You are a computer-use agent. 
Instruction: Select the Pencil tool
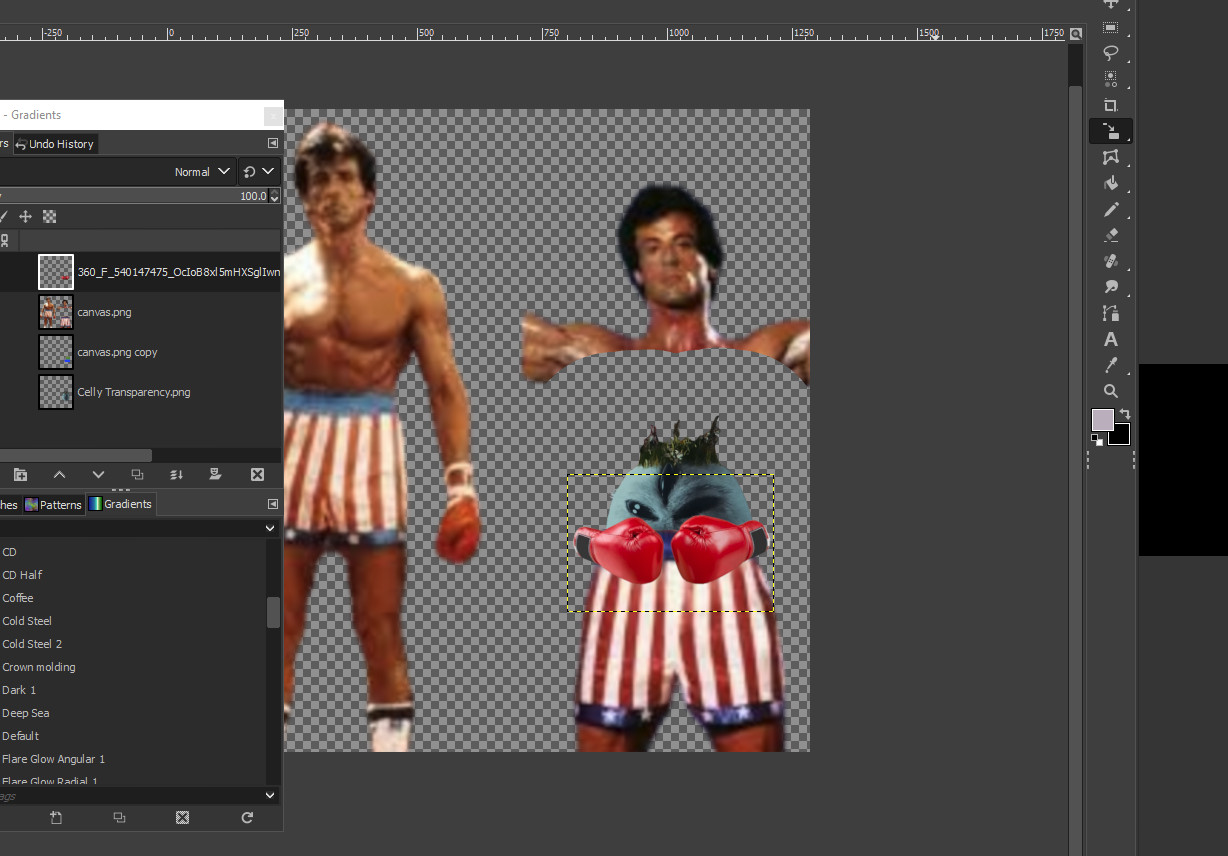coord(1110,209)
